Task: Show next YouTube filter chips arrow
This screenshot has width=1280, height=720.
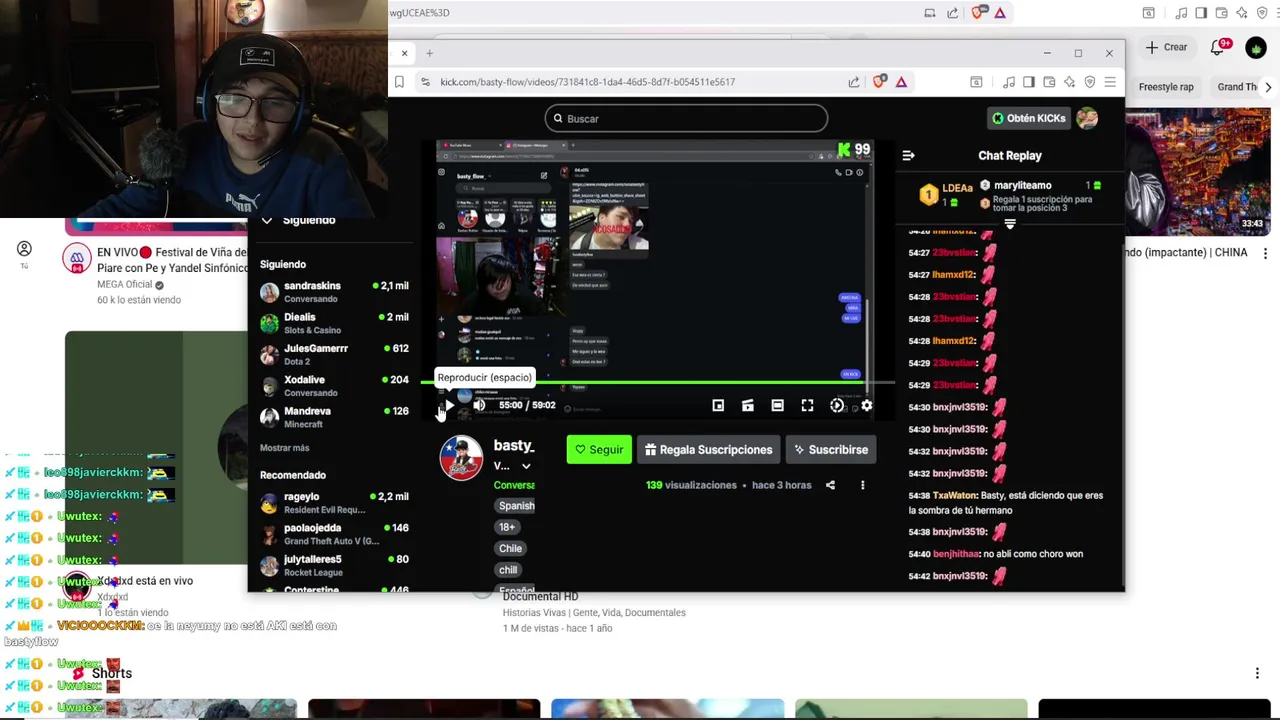Action: pos(1268,87)
